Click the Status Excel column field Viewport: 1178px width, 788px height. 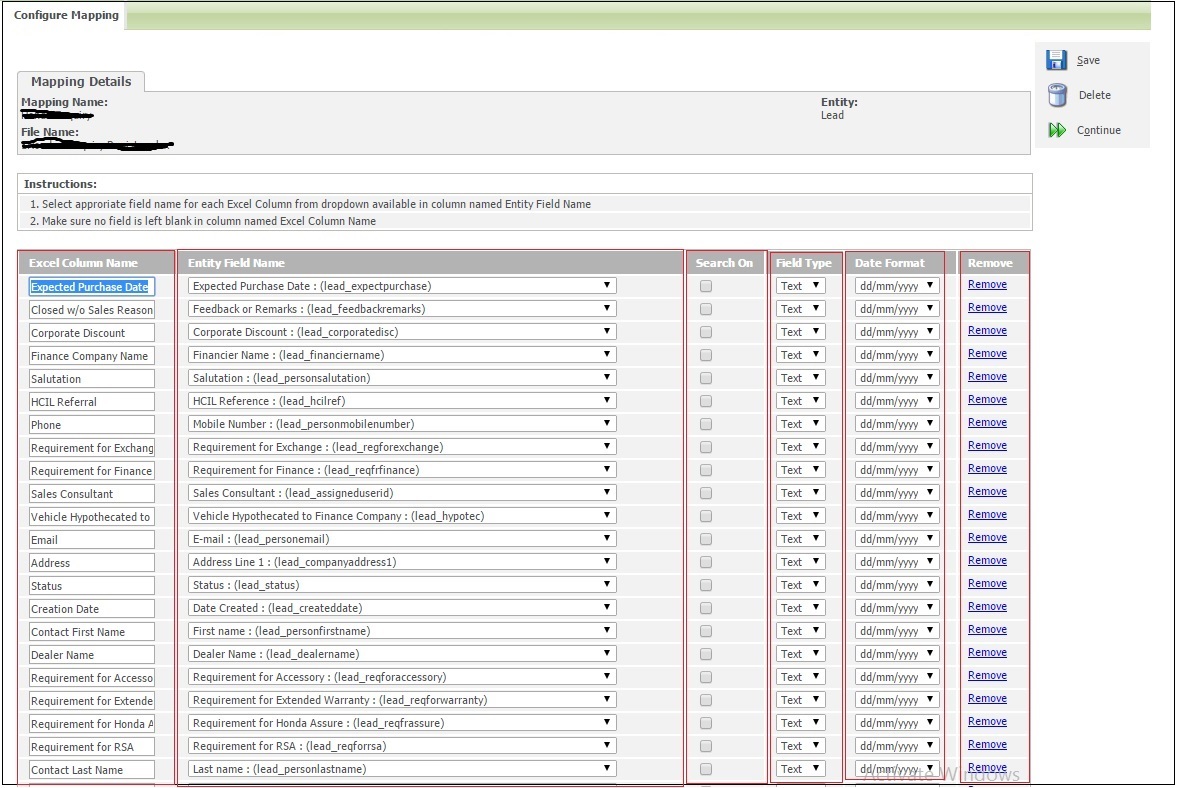pyautogui.click(x=92, y=586)
